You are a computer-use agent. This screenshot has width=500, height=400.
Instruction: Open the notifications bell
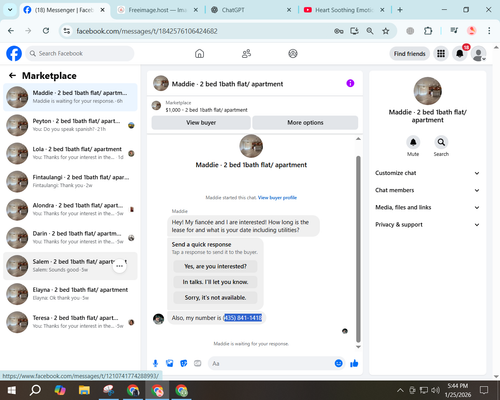coord(460,54)
